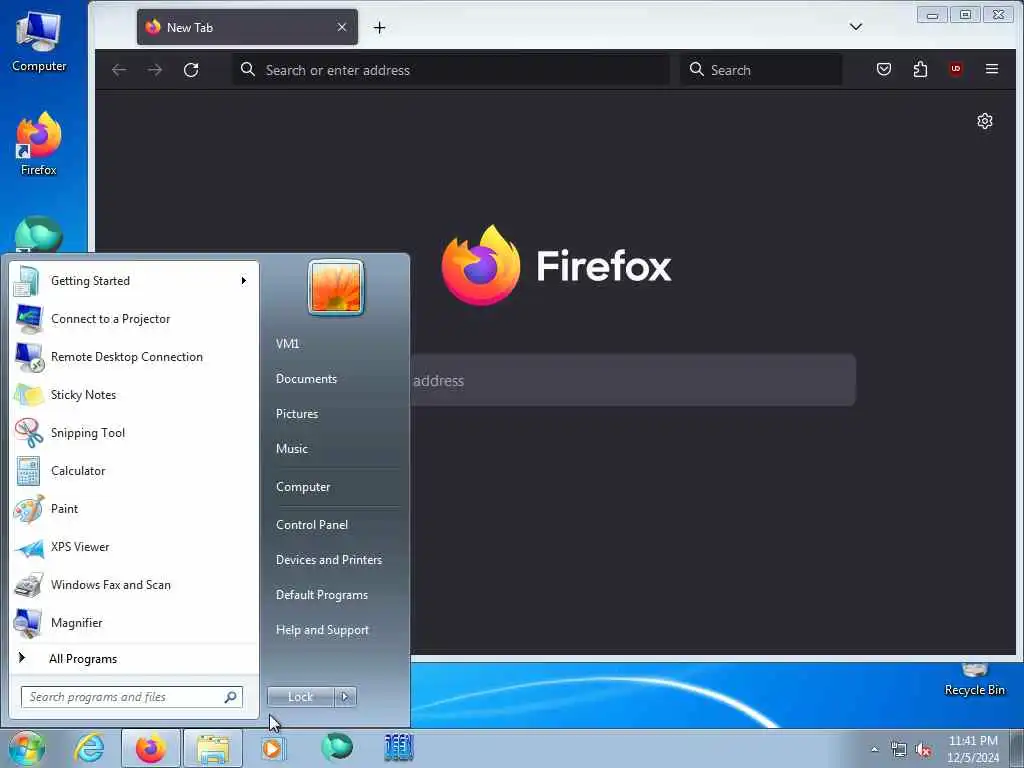
Task: Open Computer from Start menu right pane
Action: pos(303,487)
